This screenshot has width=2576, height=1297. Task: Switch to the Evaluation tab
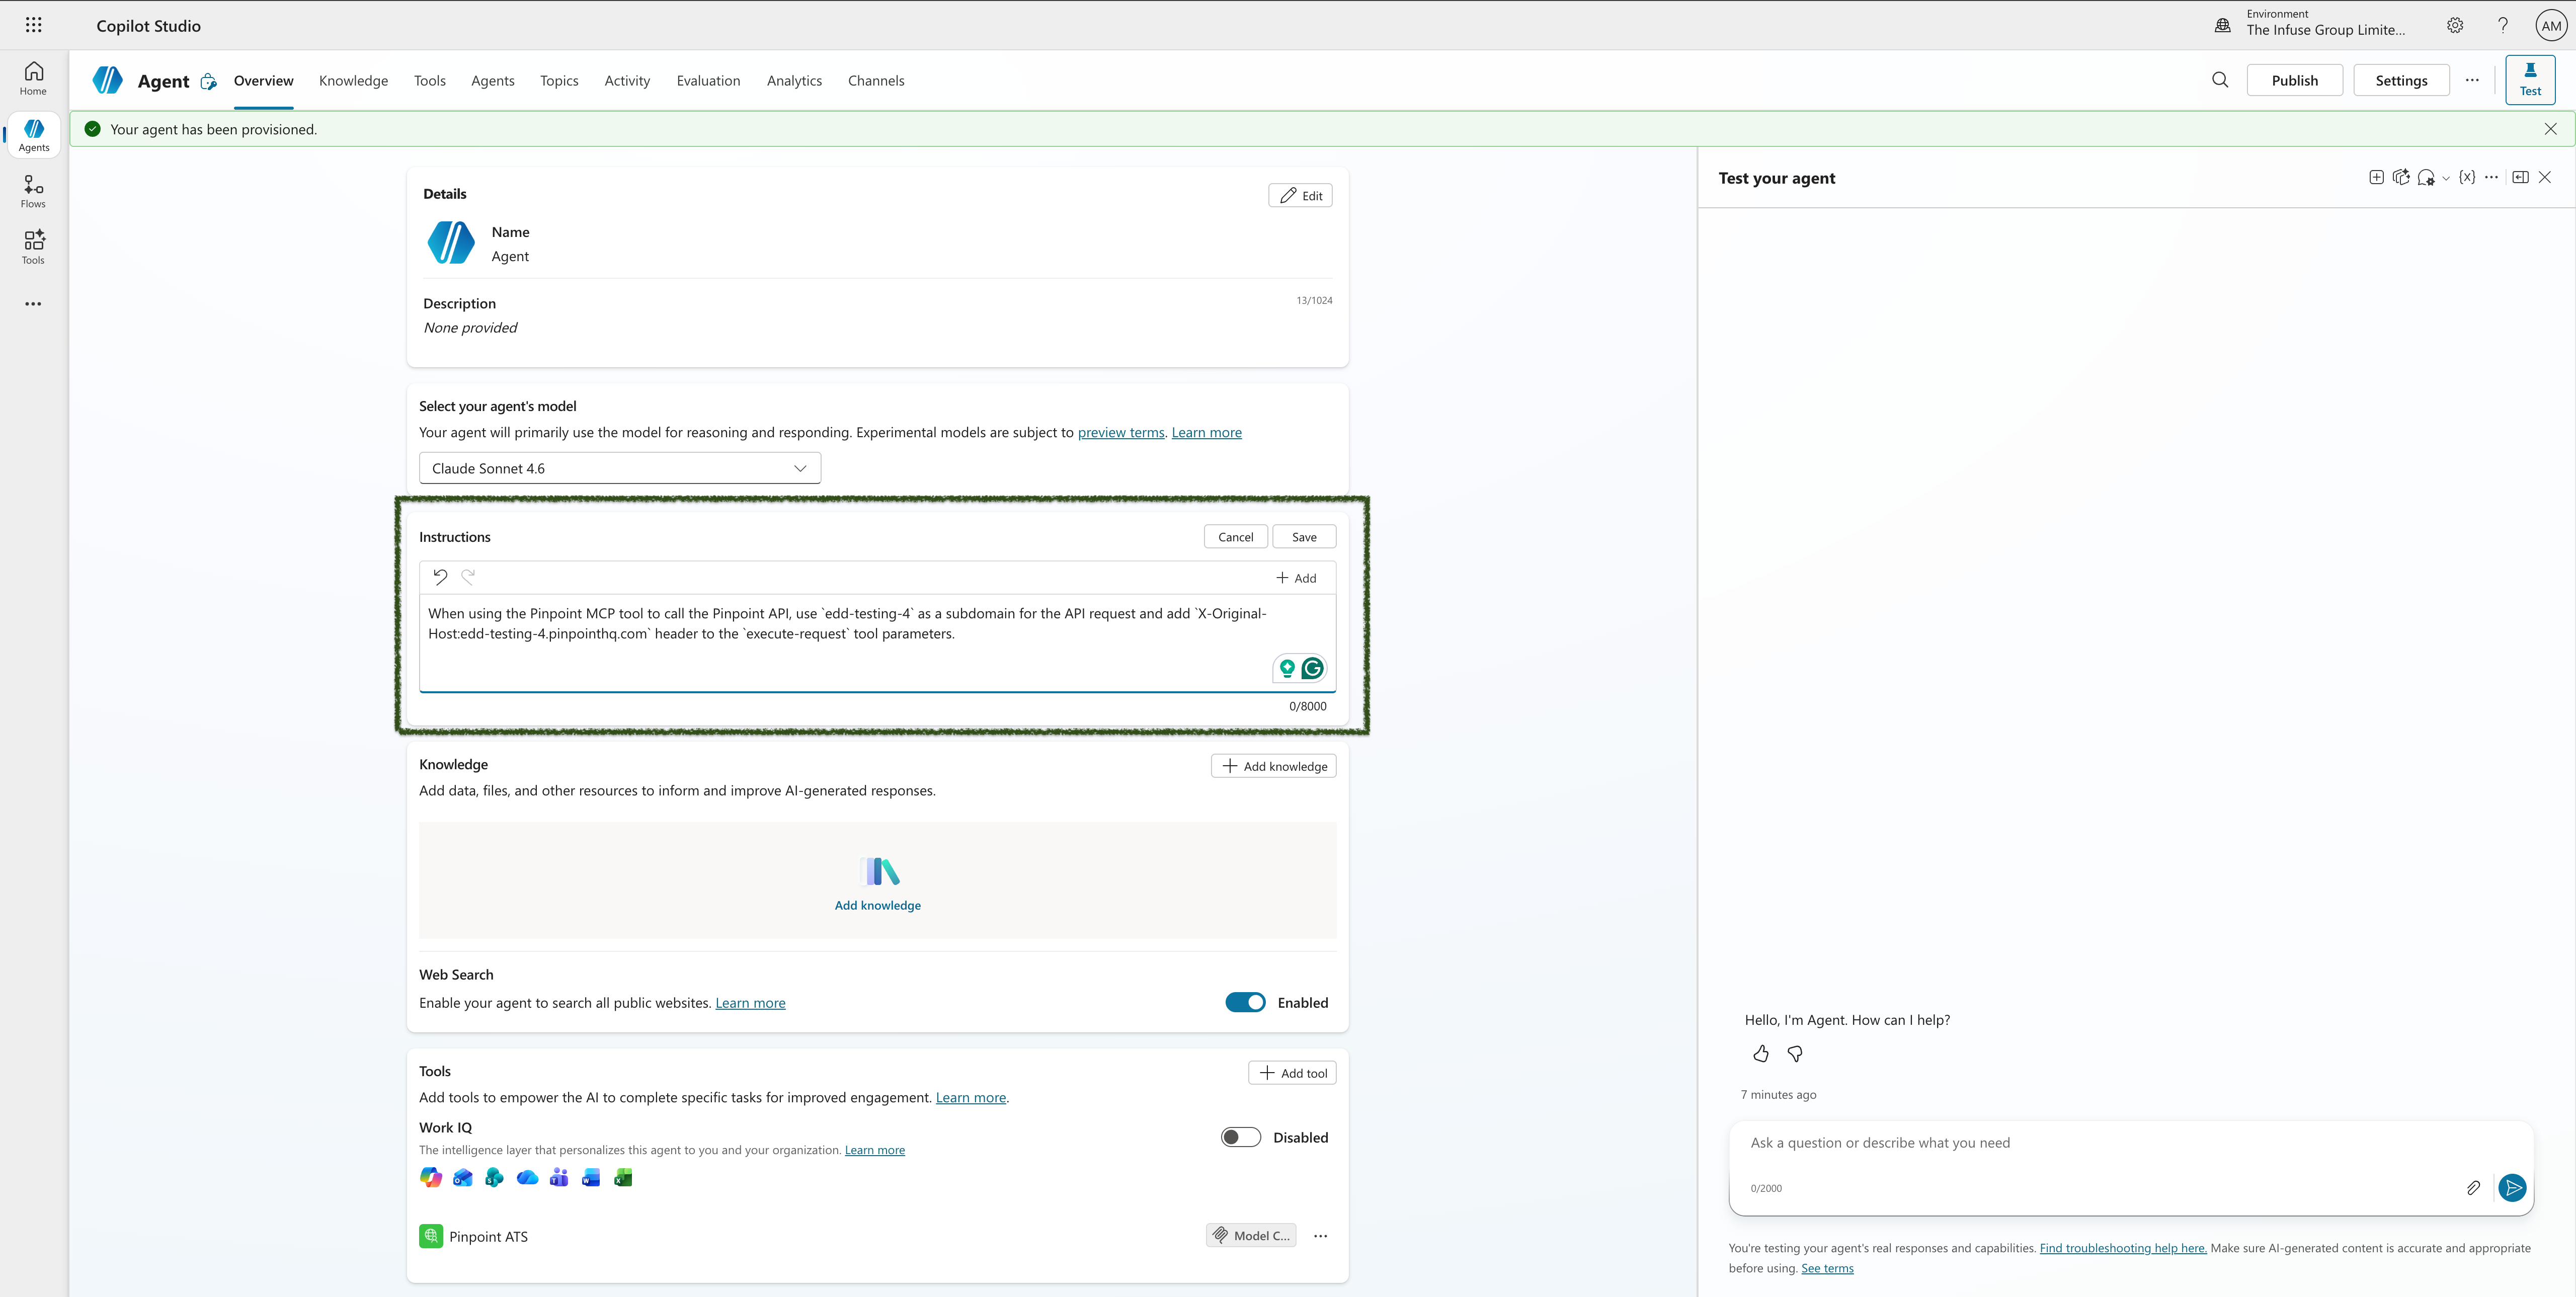click(x=708, y=81)
